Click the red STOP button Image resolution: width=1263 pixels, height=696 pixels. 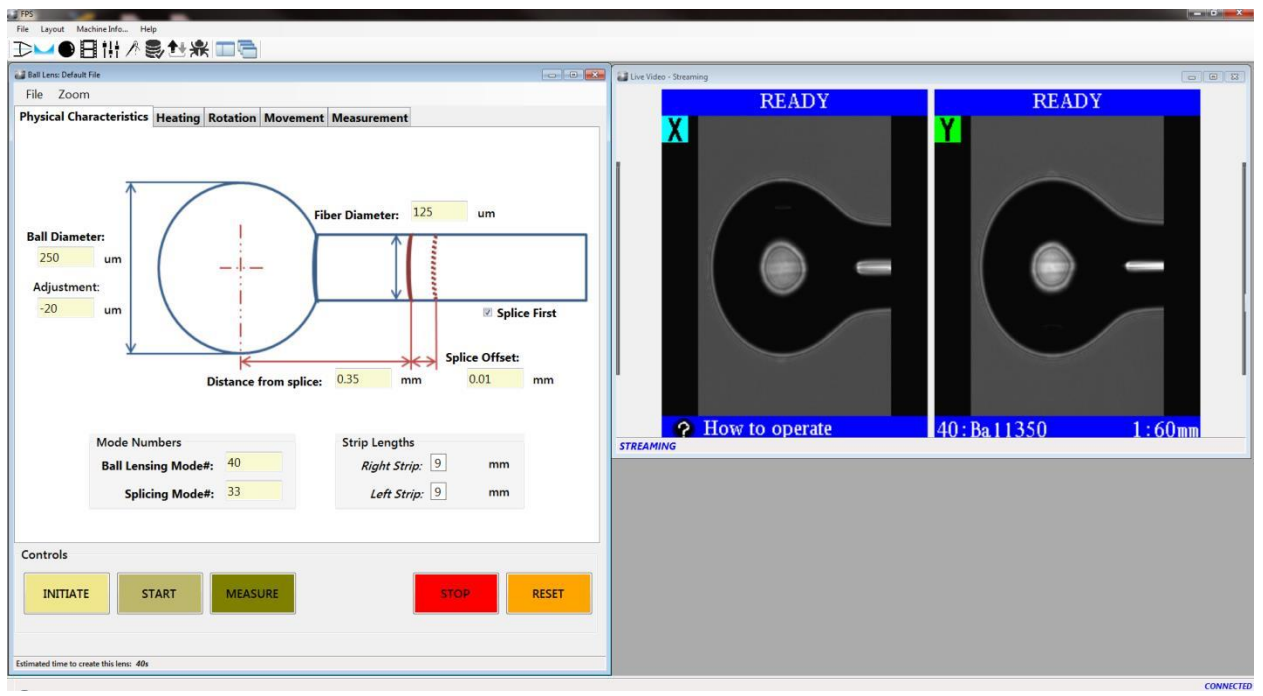point(455,593)
